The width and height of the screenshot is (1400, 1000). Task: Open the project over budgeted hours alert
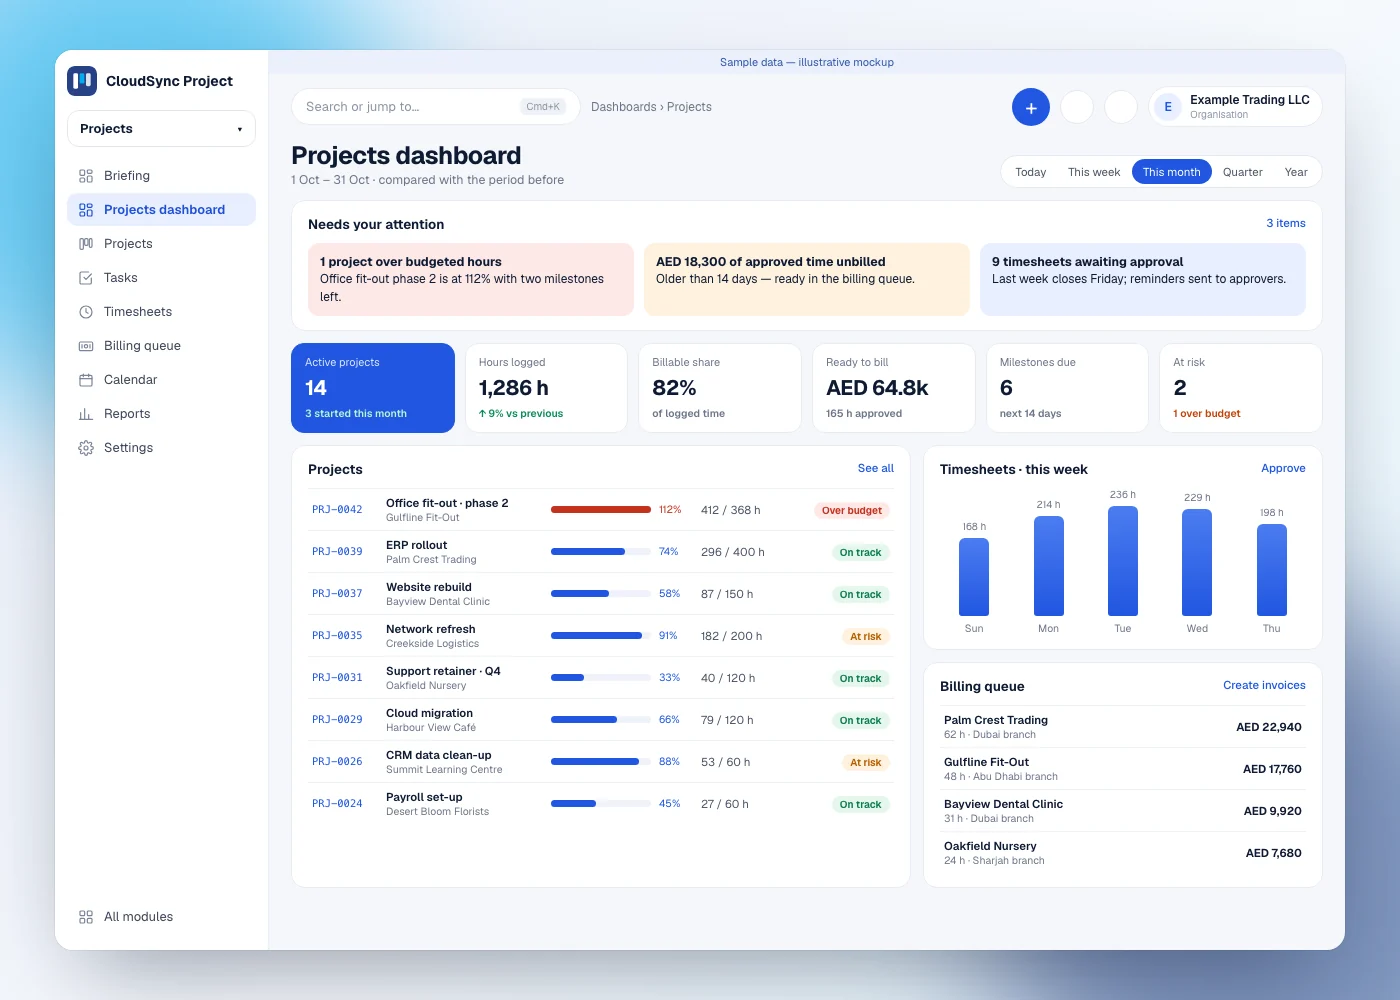(471, 279)
